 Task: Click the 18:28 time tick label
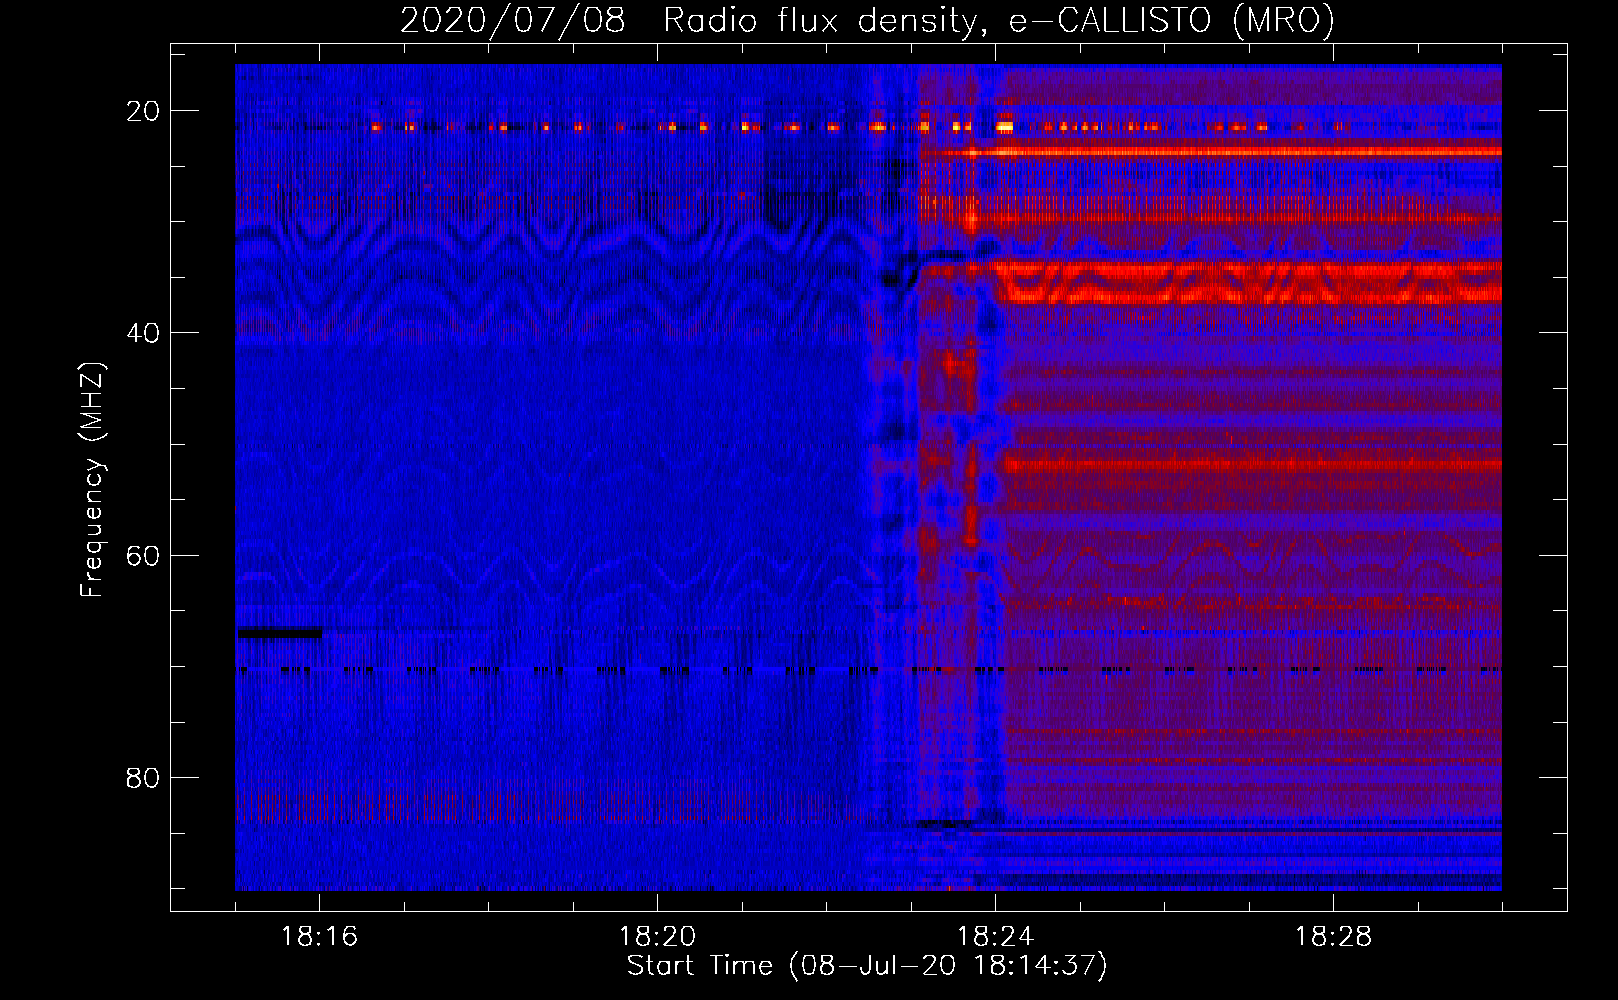(1333, 937)
